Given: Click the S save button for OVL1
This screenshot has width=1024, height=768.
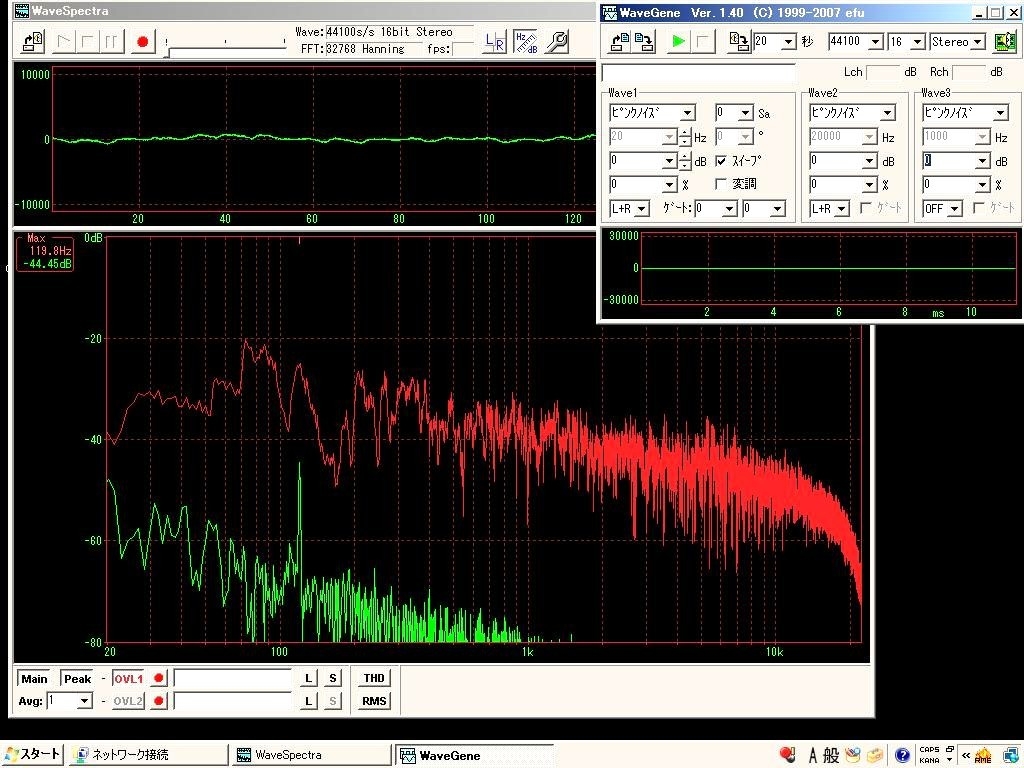Looking at the screenshot, I should coord(332,679).
